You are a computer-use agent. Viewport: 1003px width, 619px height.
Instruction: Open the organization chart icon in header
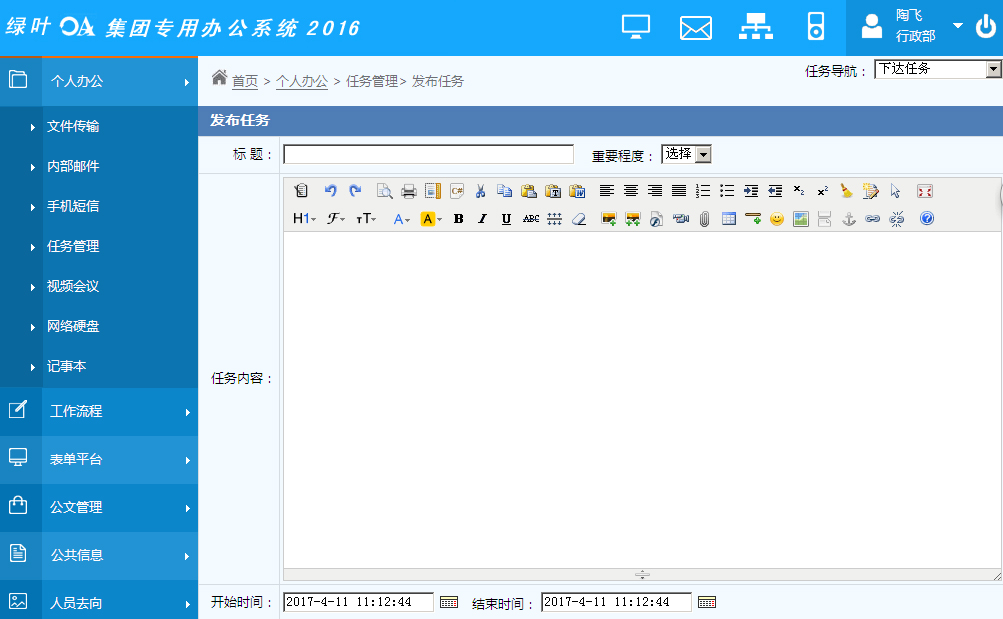tap(755, 27)
